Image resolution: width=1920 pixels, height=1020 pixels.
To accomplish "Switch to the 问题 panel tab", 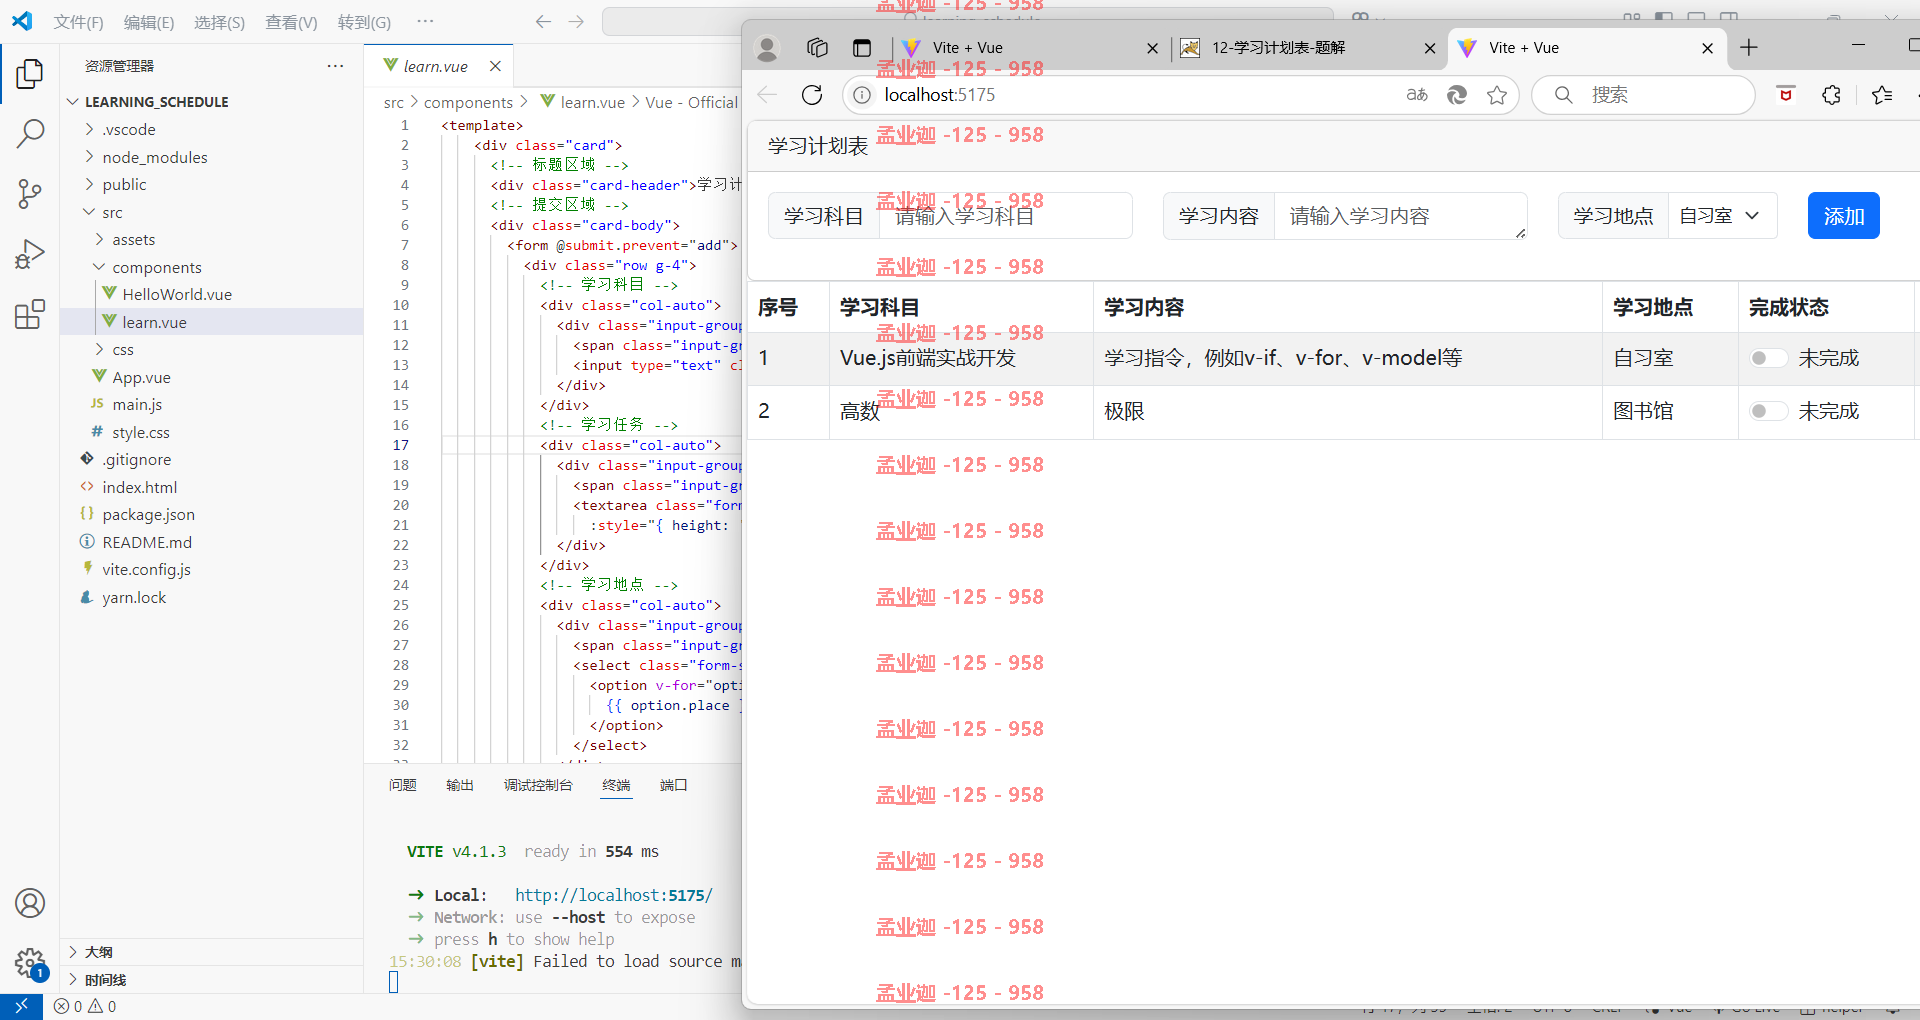I will [402, 785].
